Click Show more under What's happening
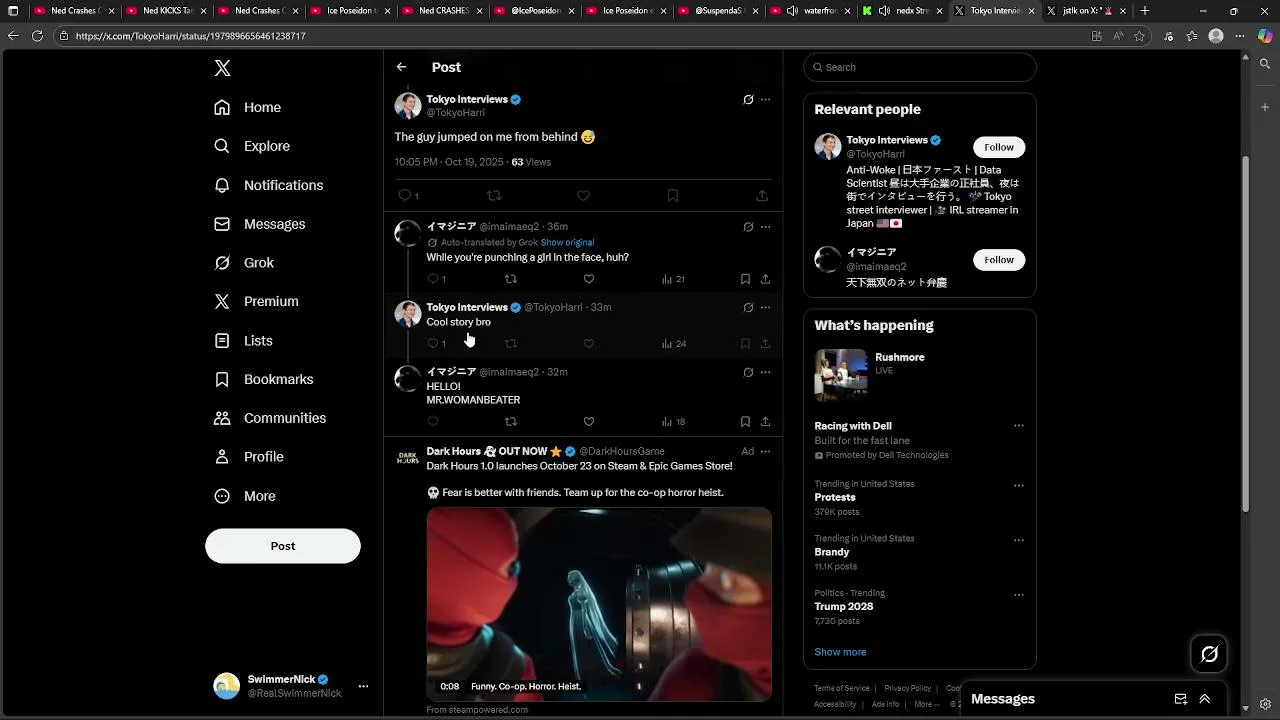 pos(840,652)
